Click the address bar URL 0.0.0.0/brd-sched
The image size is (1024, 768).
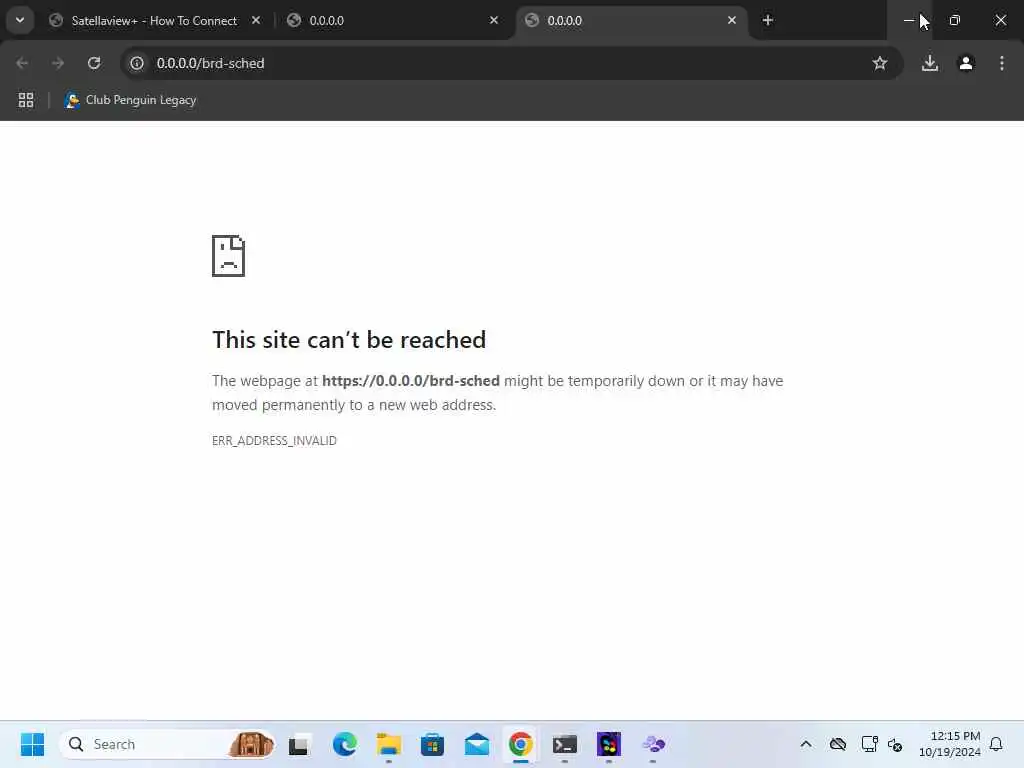[x=210, y=63]
